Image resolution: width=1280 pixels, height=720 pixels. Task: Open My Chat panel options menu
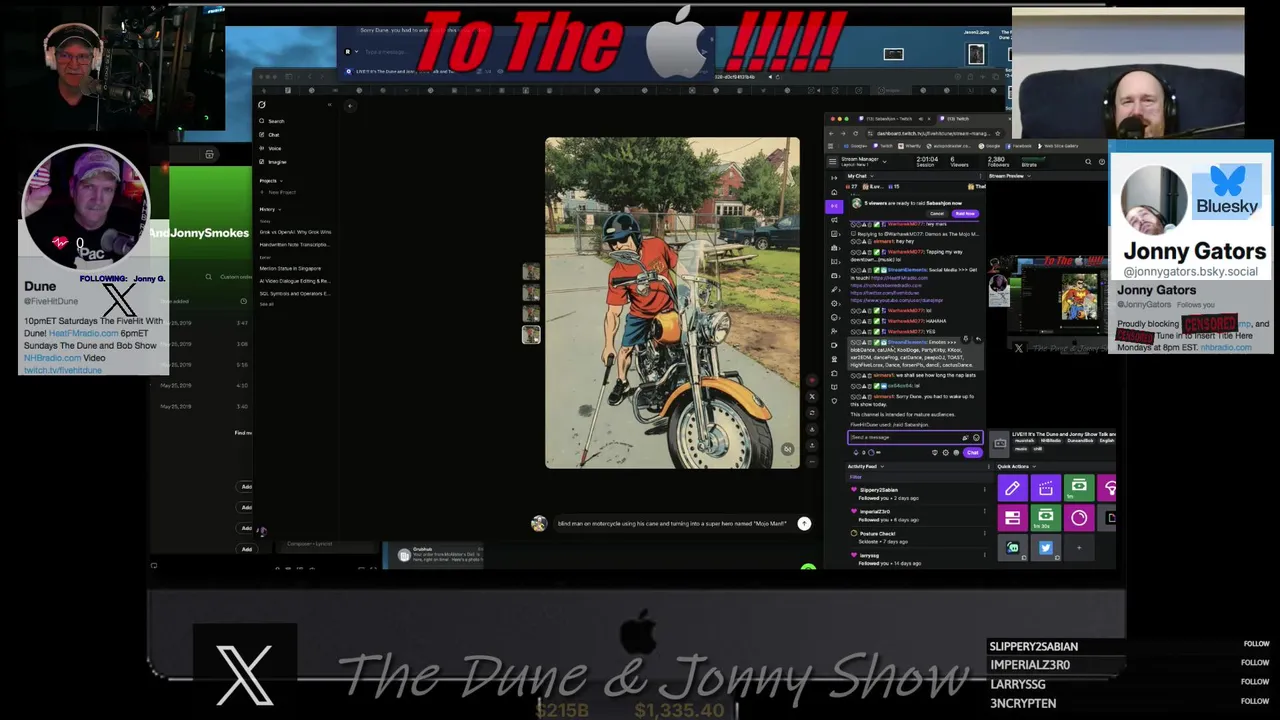pyautogui.click(x=980, y=176)
